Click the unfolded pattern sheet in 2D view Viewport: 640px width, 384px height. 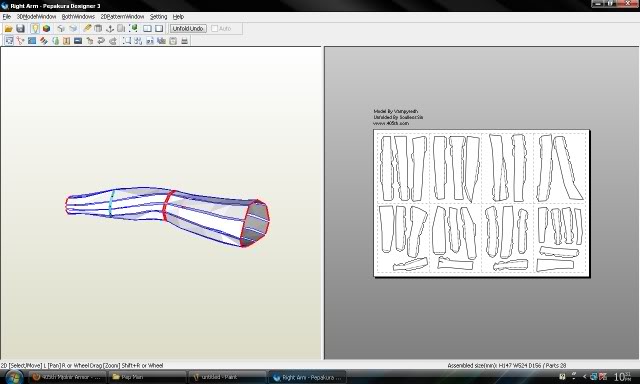[482, 203]
